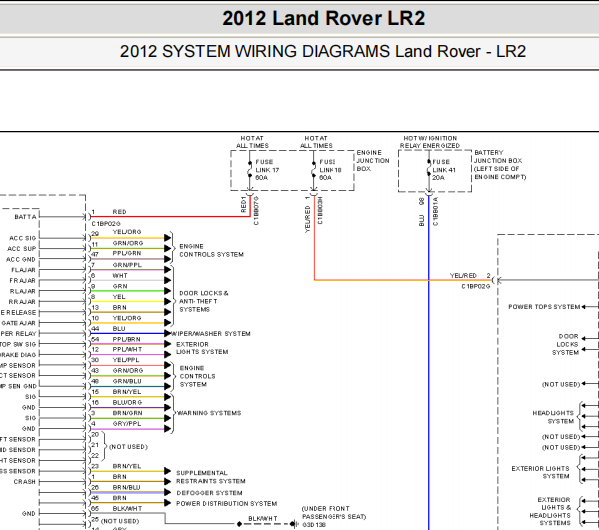Click the "2012 Land Rover LR2" heading
599x530 pixels.
pos(323,18)
